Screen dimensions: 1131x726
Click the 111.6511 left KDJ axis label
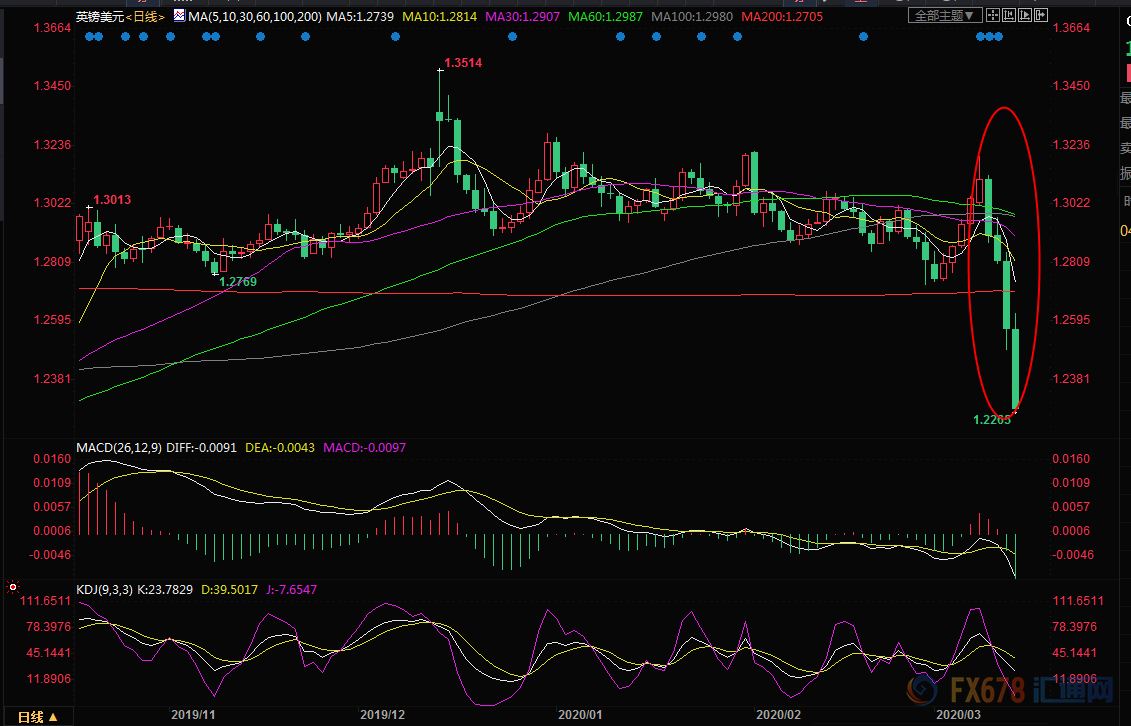(47, 601)
